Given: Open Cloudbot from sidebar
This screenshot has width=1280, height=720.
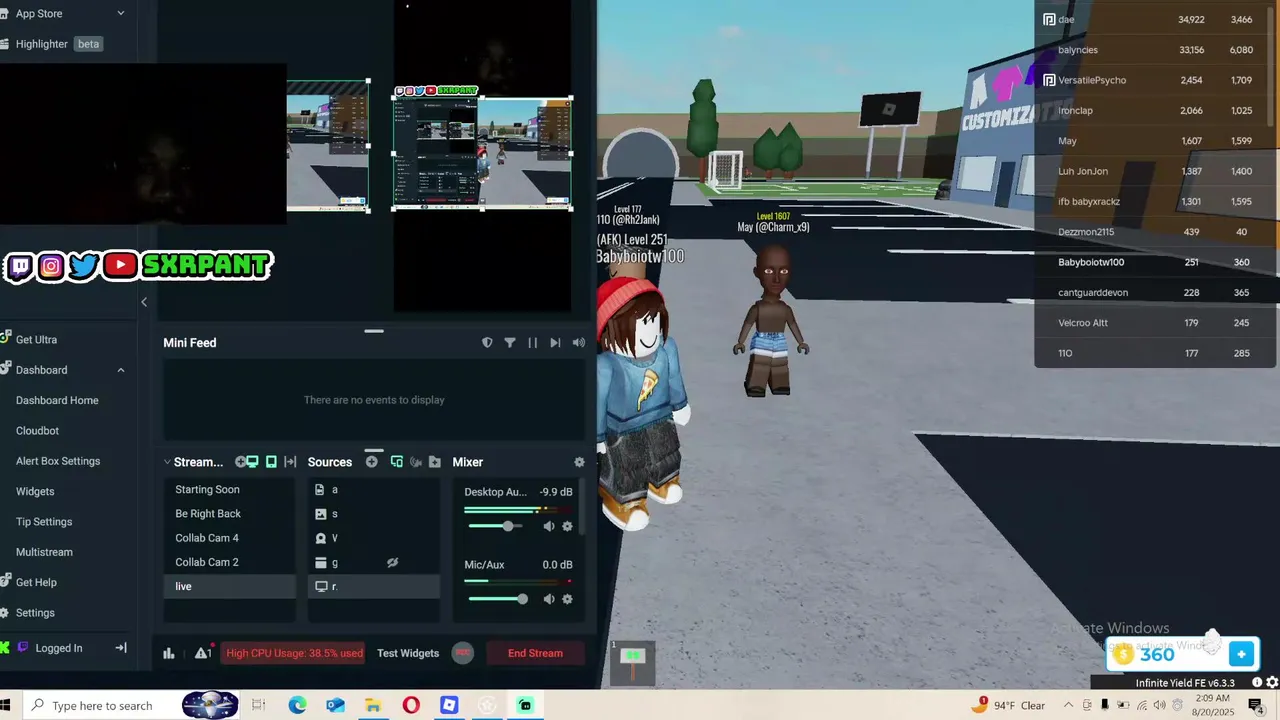Looking at the screenshot, I should pos(37,431).
